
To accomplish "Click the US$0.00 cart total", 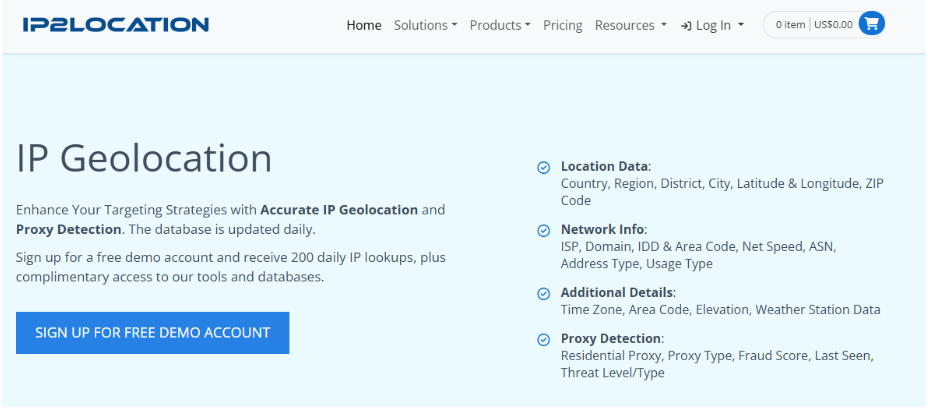I will pyautogui.click(x=833, y=25).
